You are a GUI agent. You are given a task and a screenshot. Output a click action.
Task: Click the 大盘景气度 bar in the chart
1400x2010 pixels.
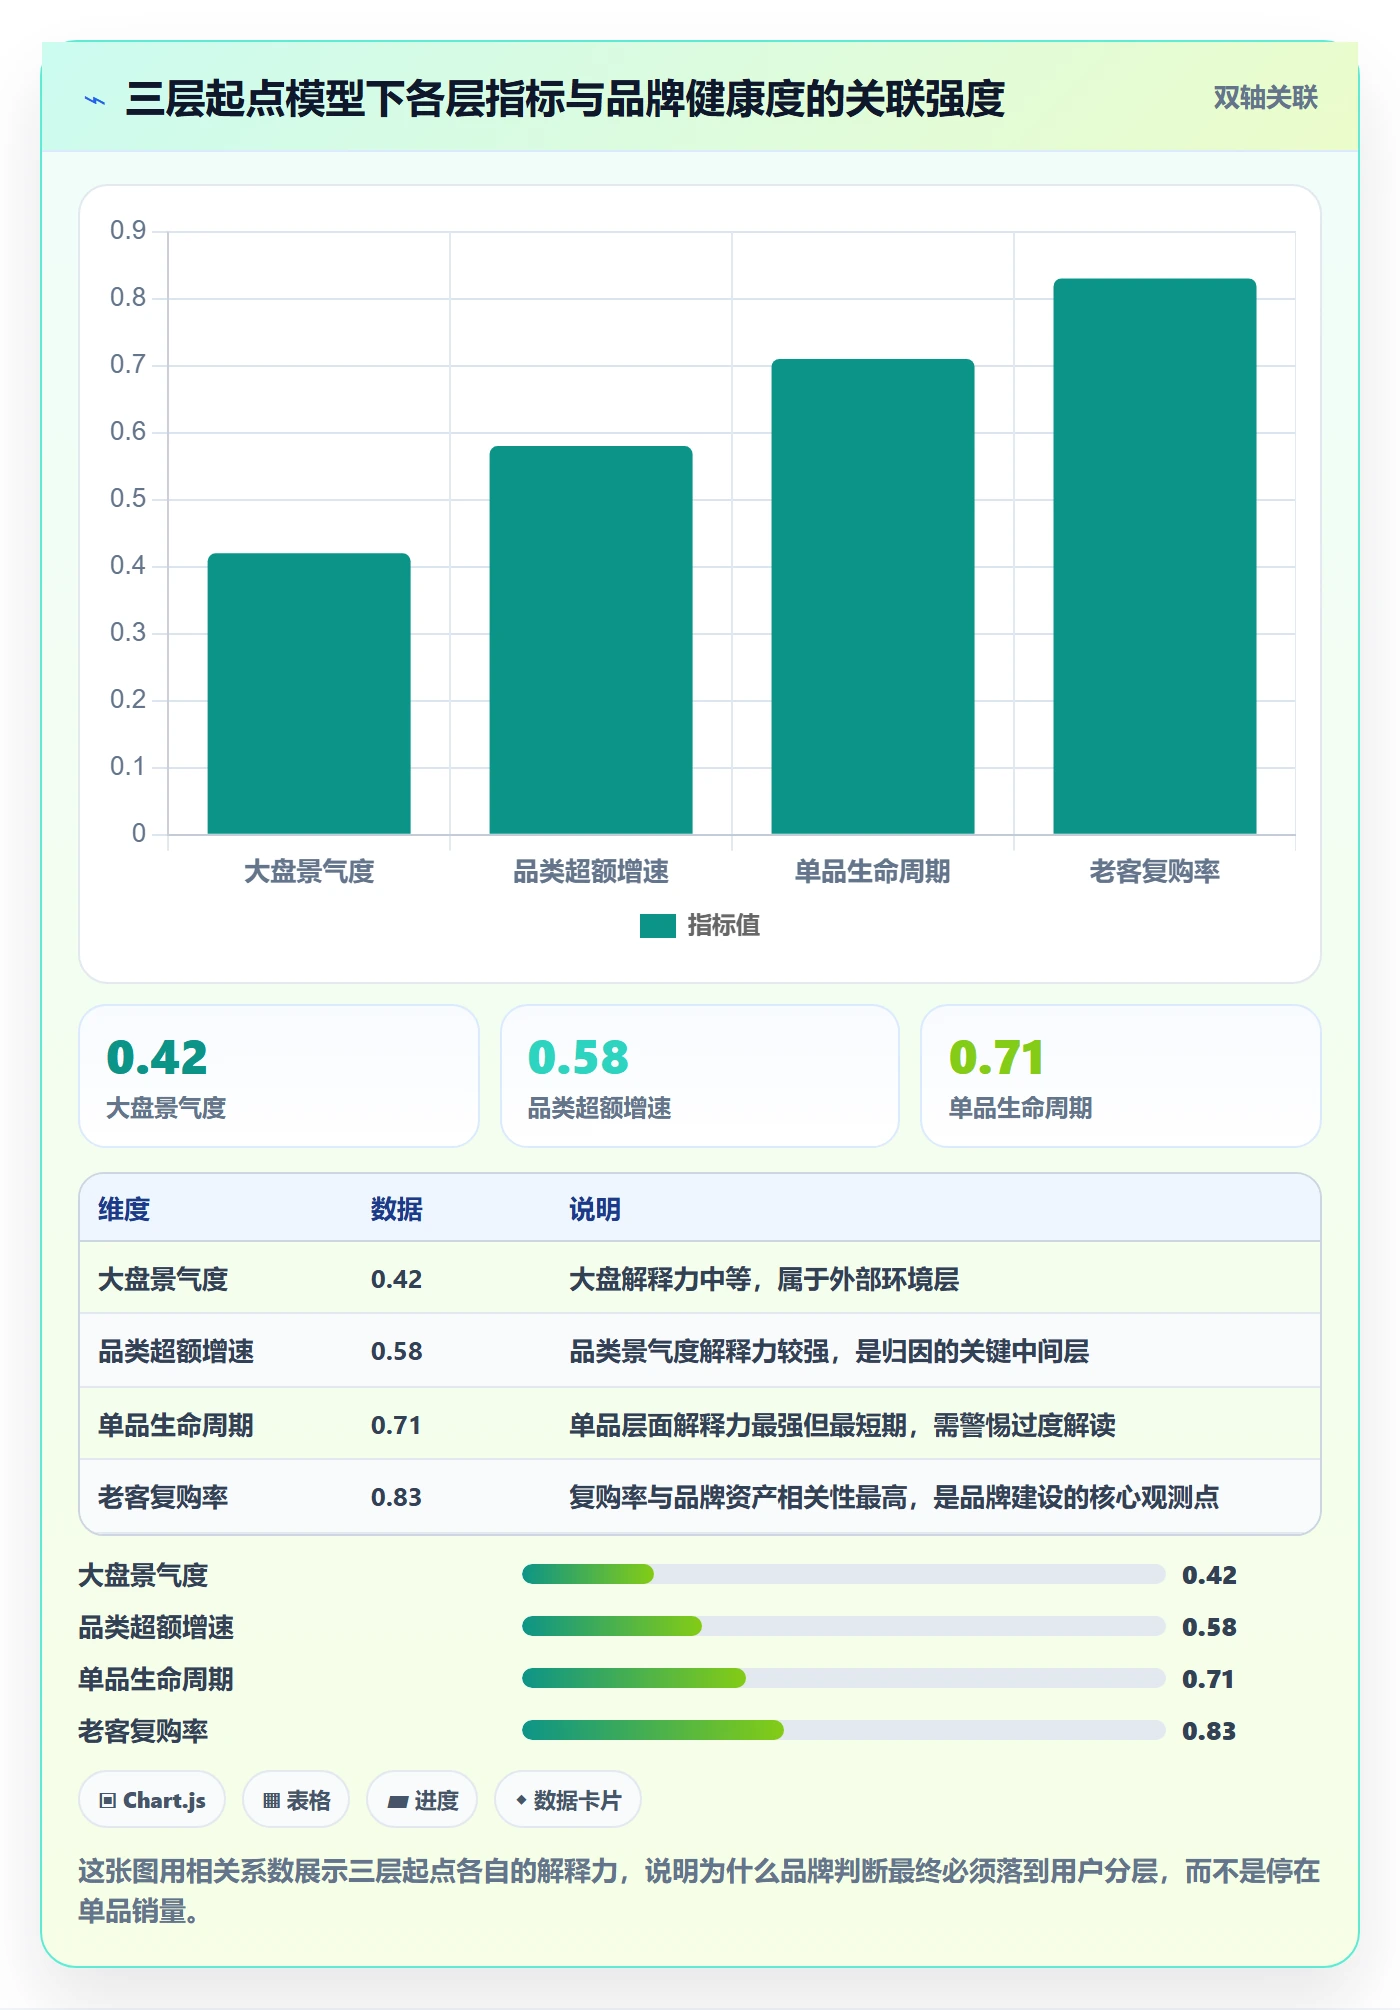309,693
